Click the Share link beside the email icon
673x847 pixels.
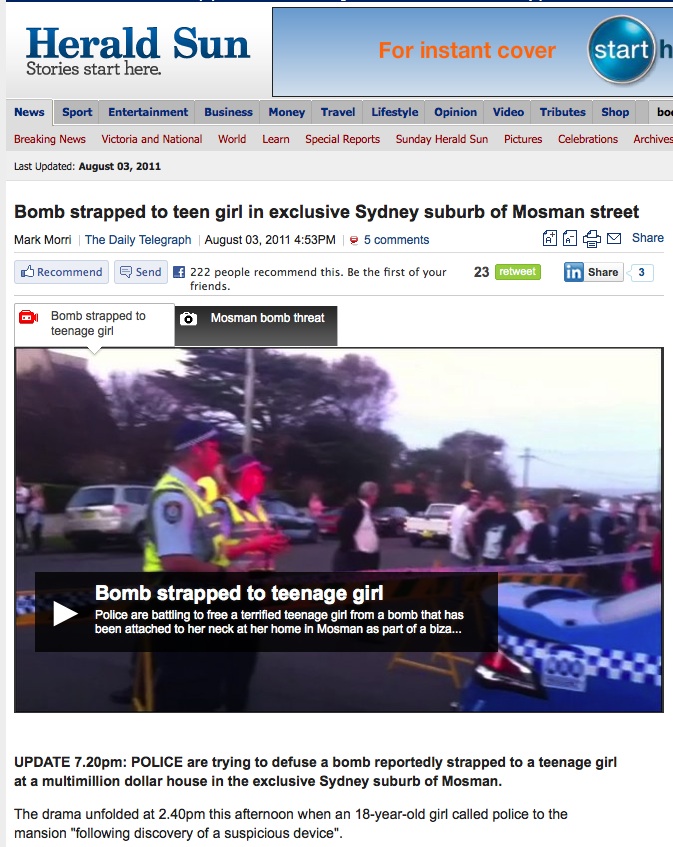coord(648,238)
